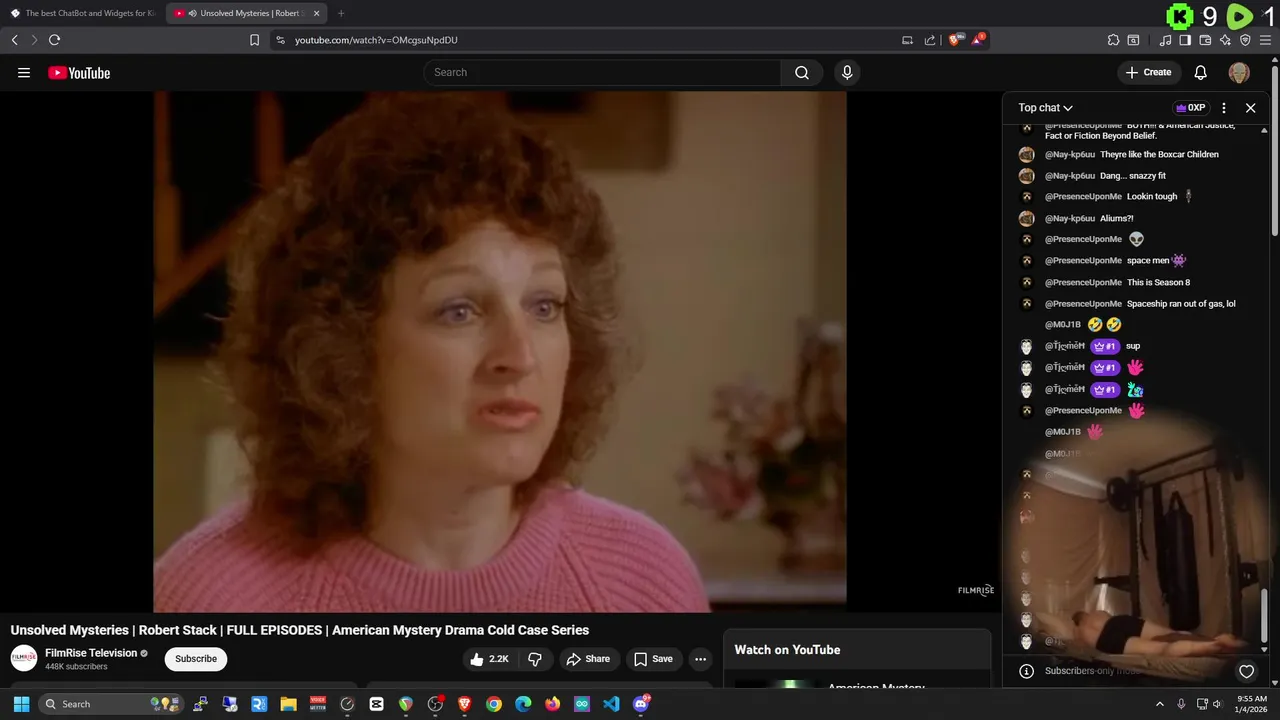Share the Unsolved Mysteries video
Image resolution: width=1280 pixels, height=720 pixels.
pyautogui.click(x=588, y=659)
